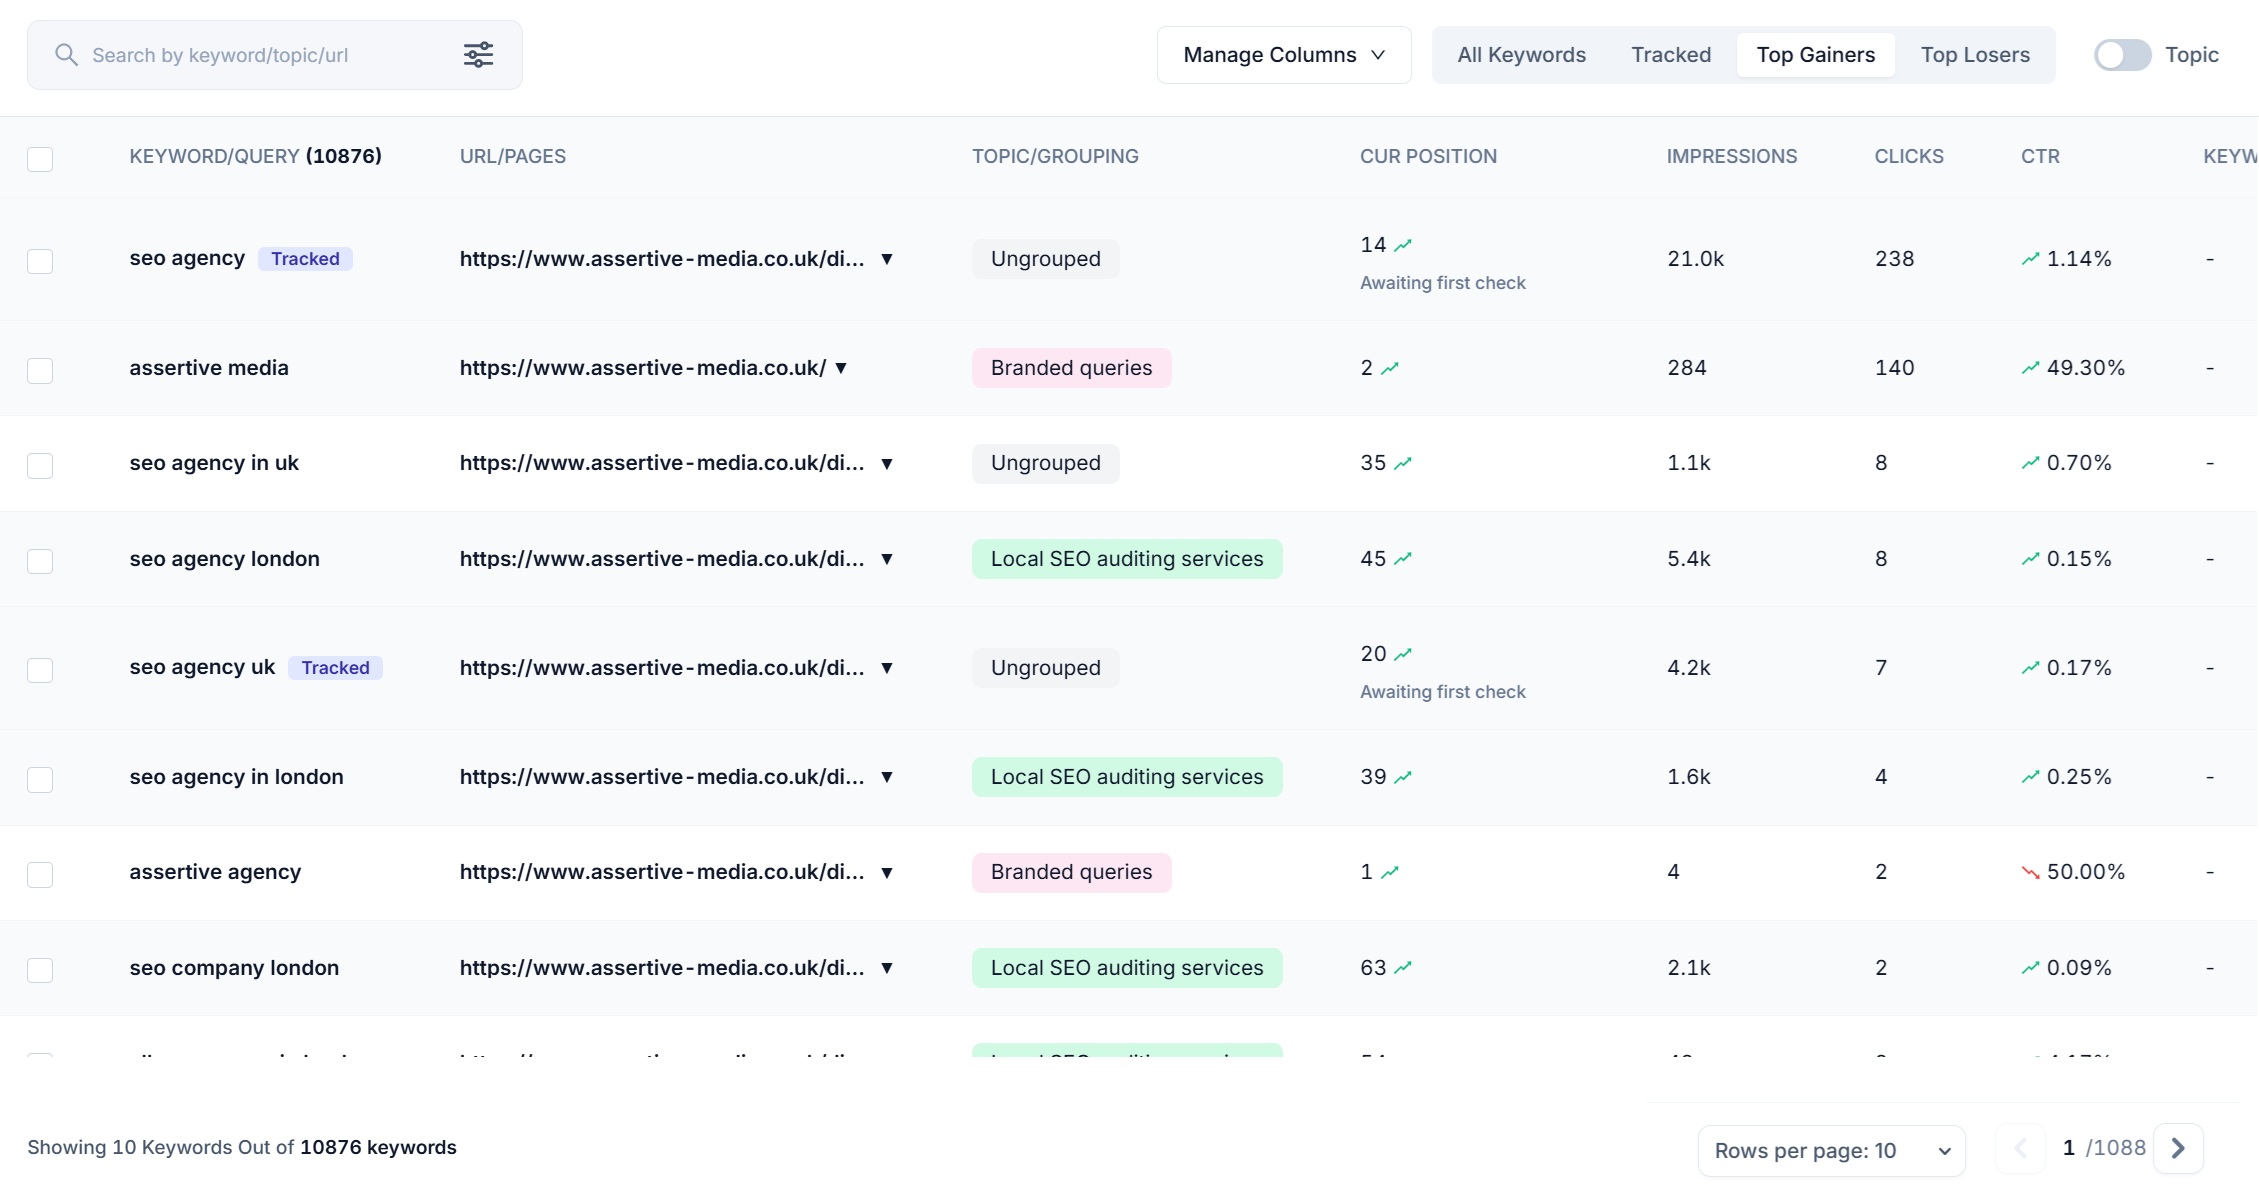The height and width of the screenshot is (1193, 2259).
Task: Click upward CTR arrow for 0.09%
Action: 2030,968
